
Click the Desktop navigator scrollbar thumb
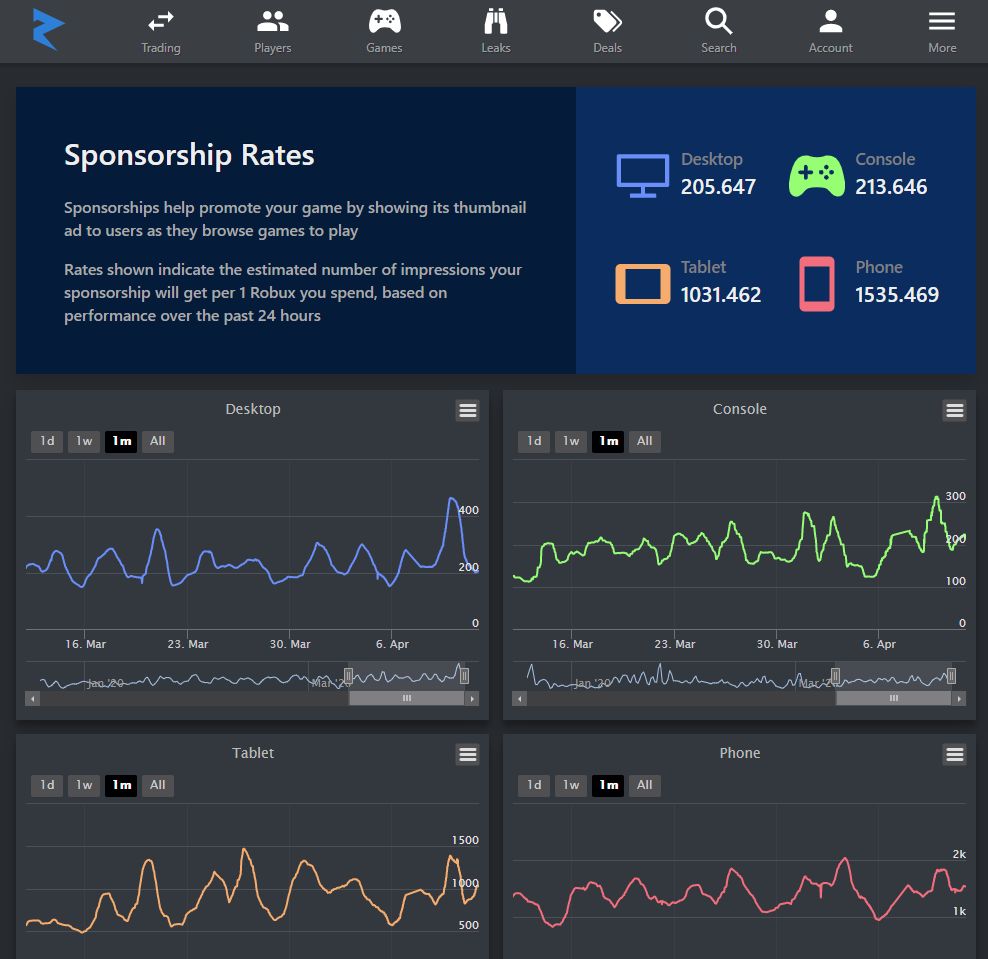coord(407,699)
